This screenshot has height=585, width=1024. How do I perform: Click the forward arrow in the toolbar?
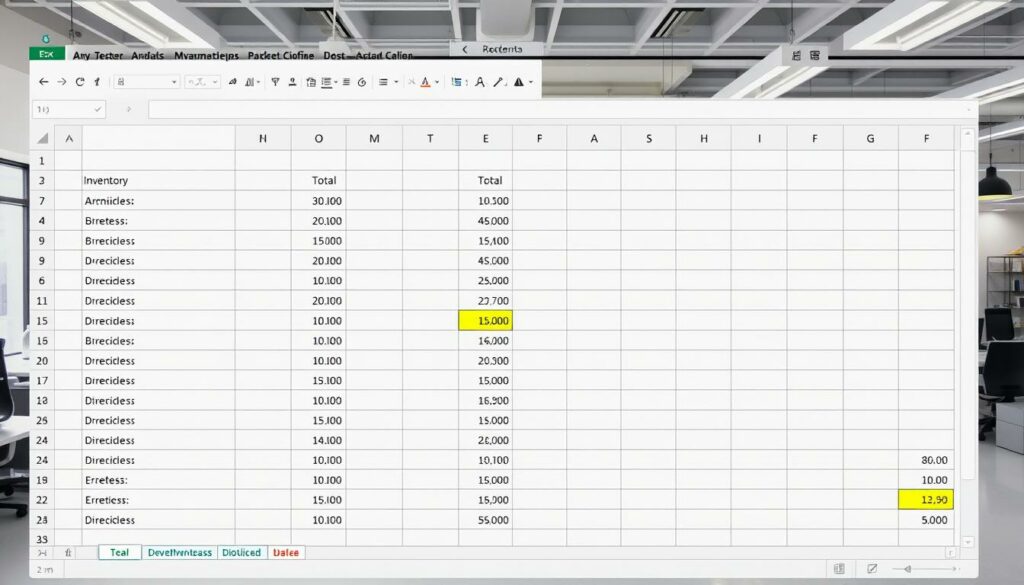[x=61, y=82]
